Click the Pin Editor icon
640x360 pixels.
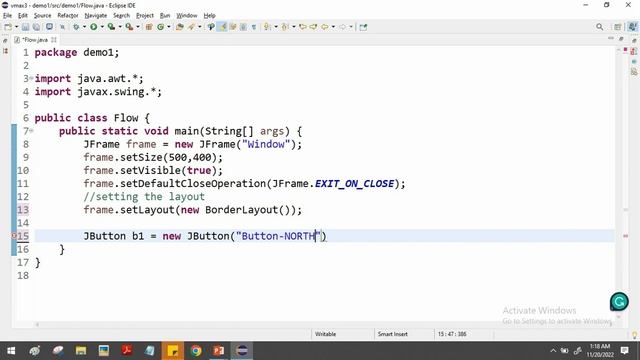pos(363,27)
